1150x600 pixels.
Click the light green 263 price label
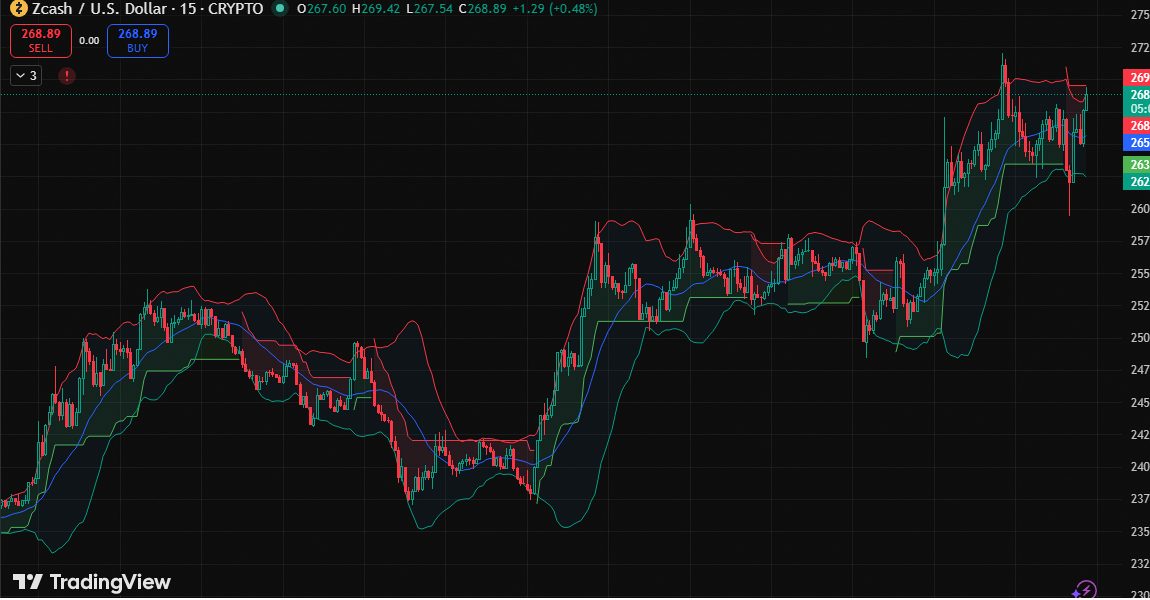[x=1137, y=164]
